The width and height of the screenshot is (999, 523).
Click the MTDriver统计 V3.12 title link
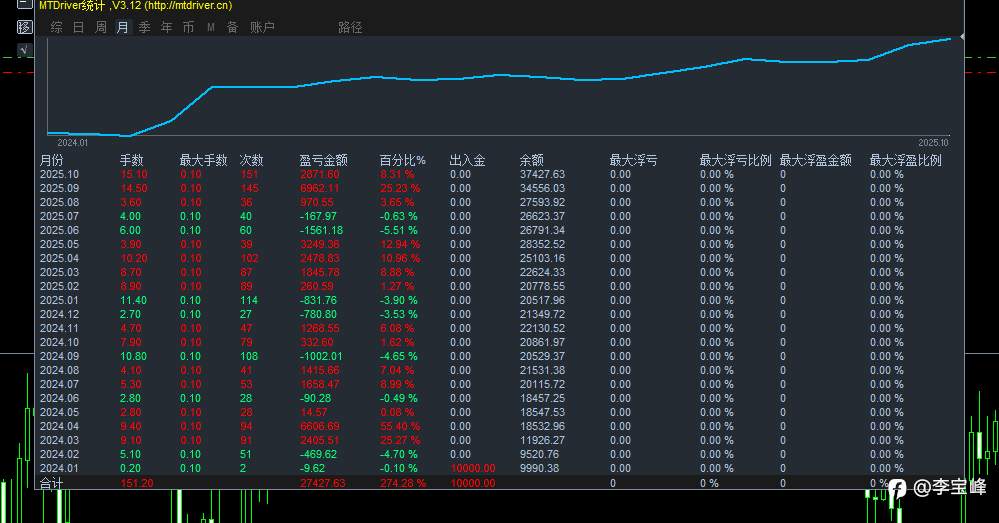[136, 6]
